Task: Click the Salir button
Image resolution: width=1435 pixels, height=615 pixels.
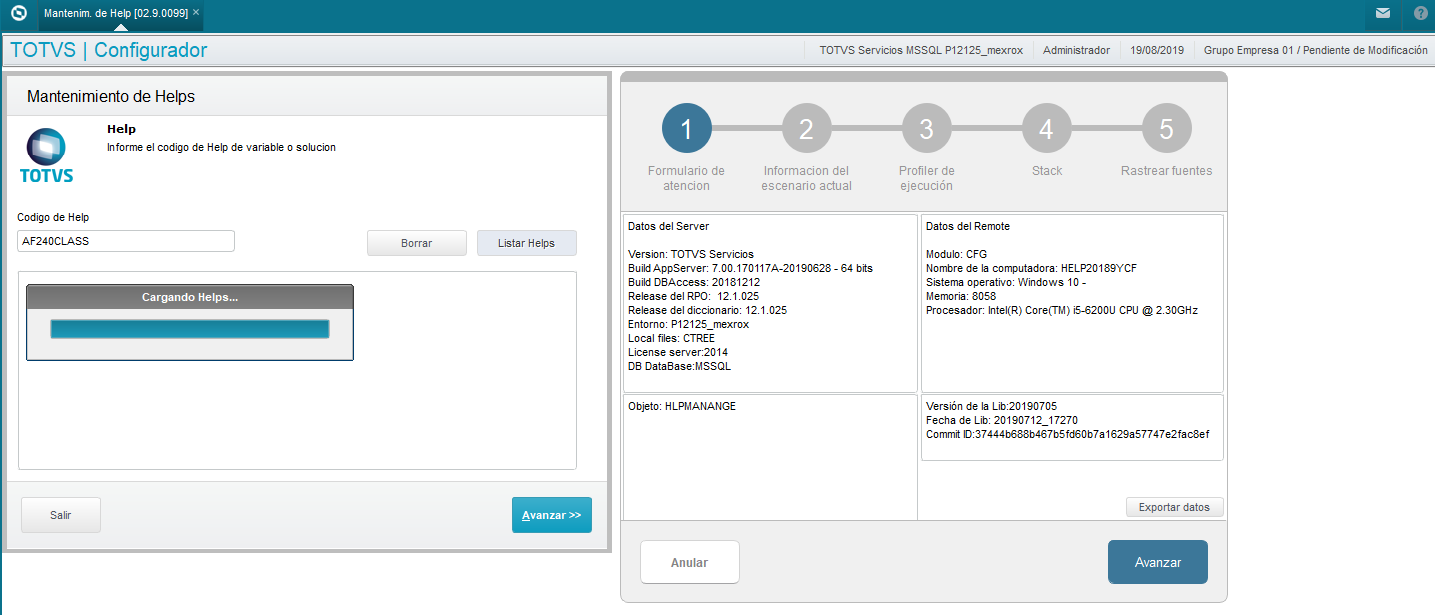Action: [x=61, y=514]
